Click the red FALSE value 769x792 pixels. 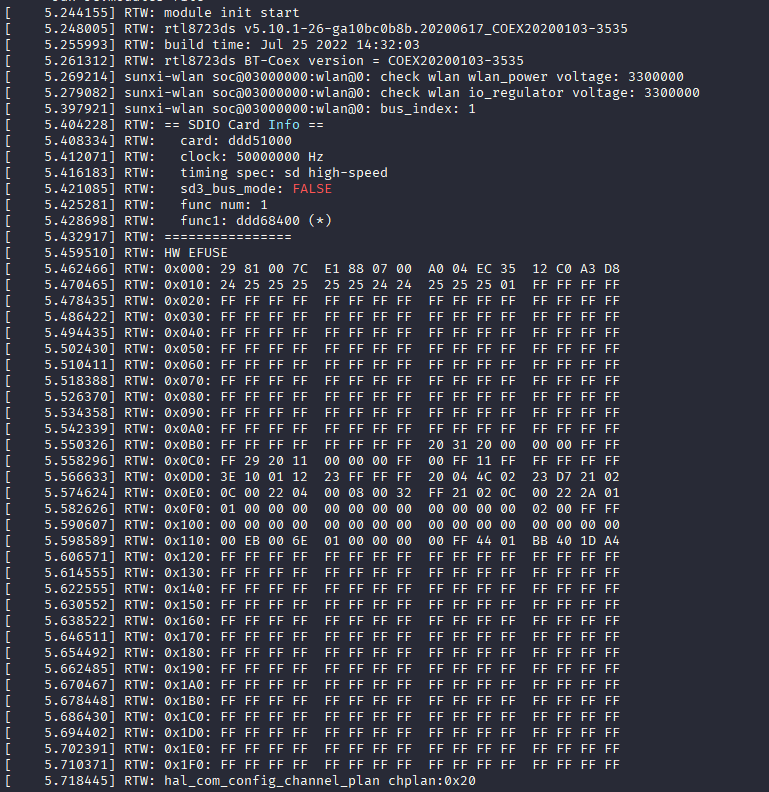[x=312, y=189]
